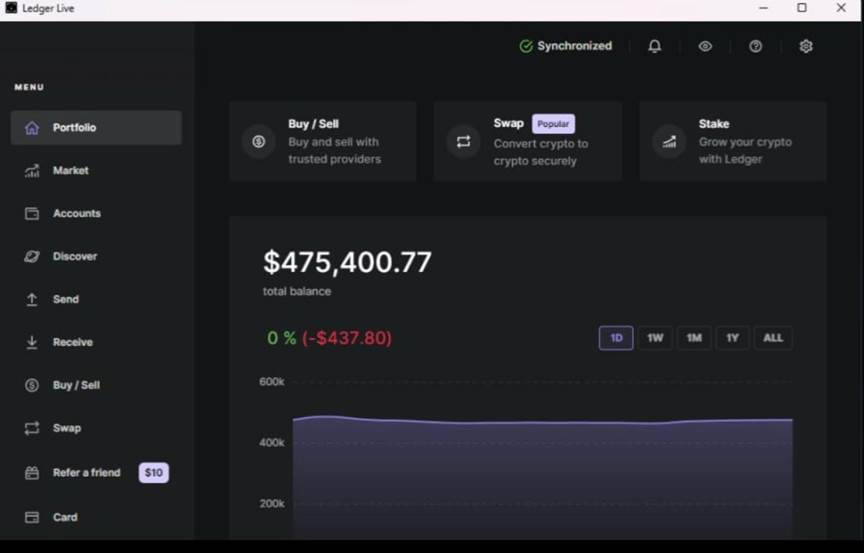The width and height of the screenshot is (864, 553).
Task: Open the Stake banner card
Action: click(x=733, y=141)
